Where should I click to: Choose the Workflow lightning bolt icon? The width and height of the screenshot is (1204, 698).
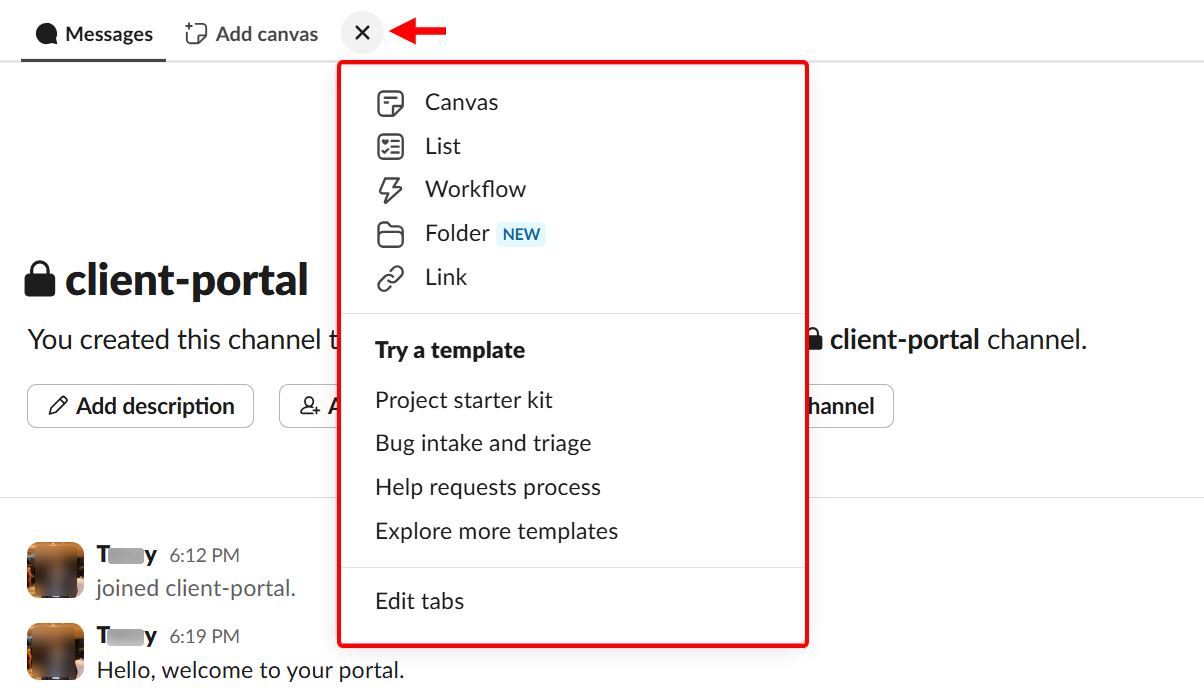[x=390, y=188]
